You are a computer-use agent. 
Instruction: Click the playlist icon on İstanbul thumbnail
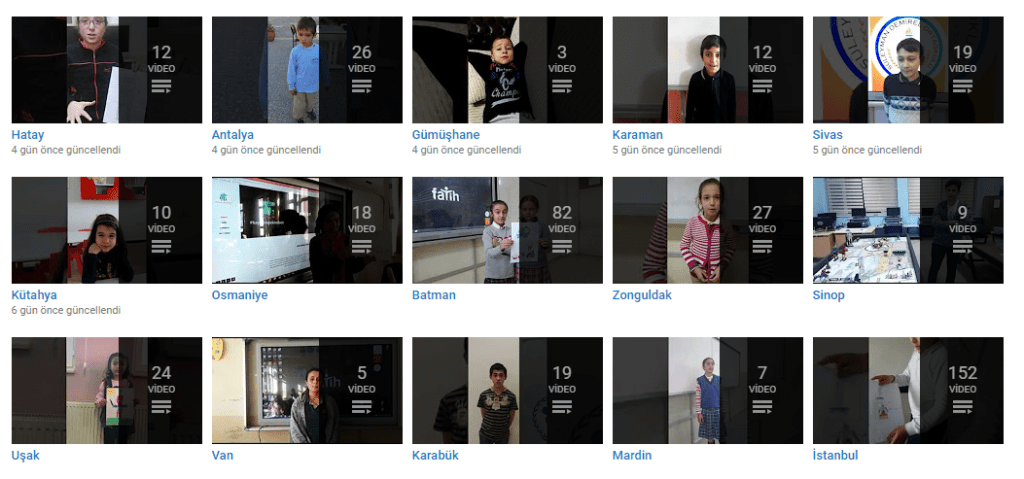[963, 406]
